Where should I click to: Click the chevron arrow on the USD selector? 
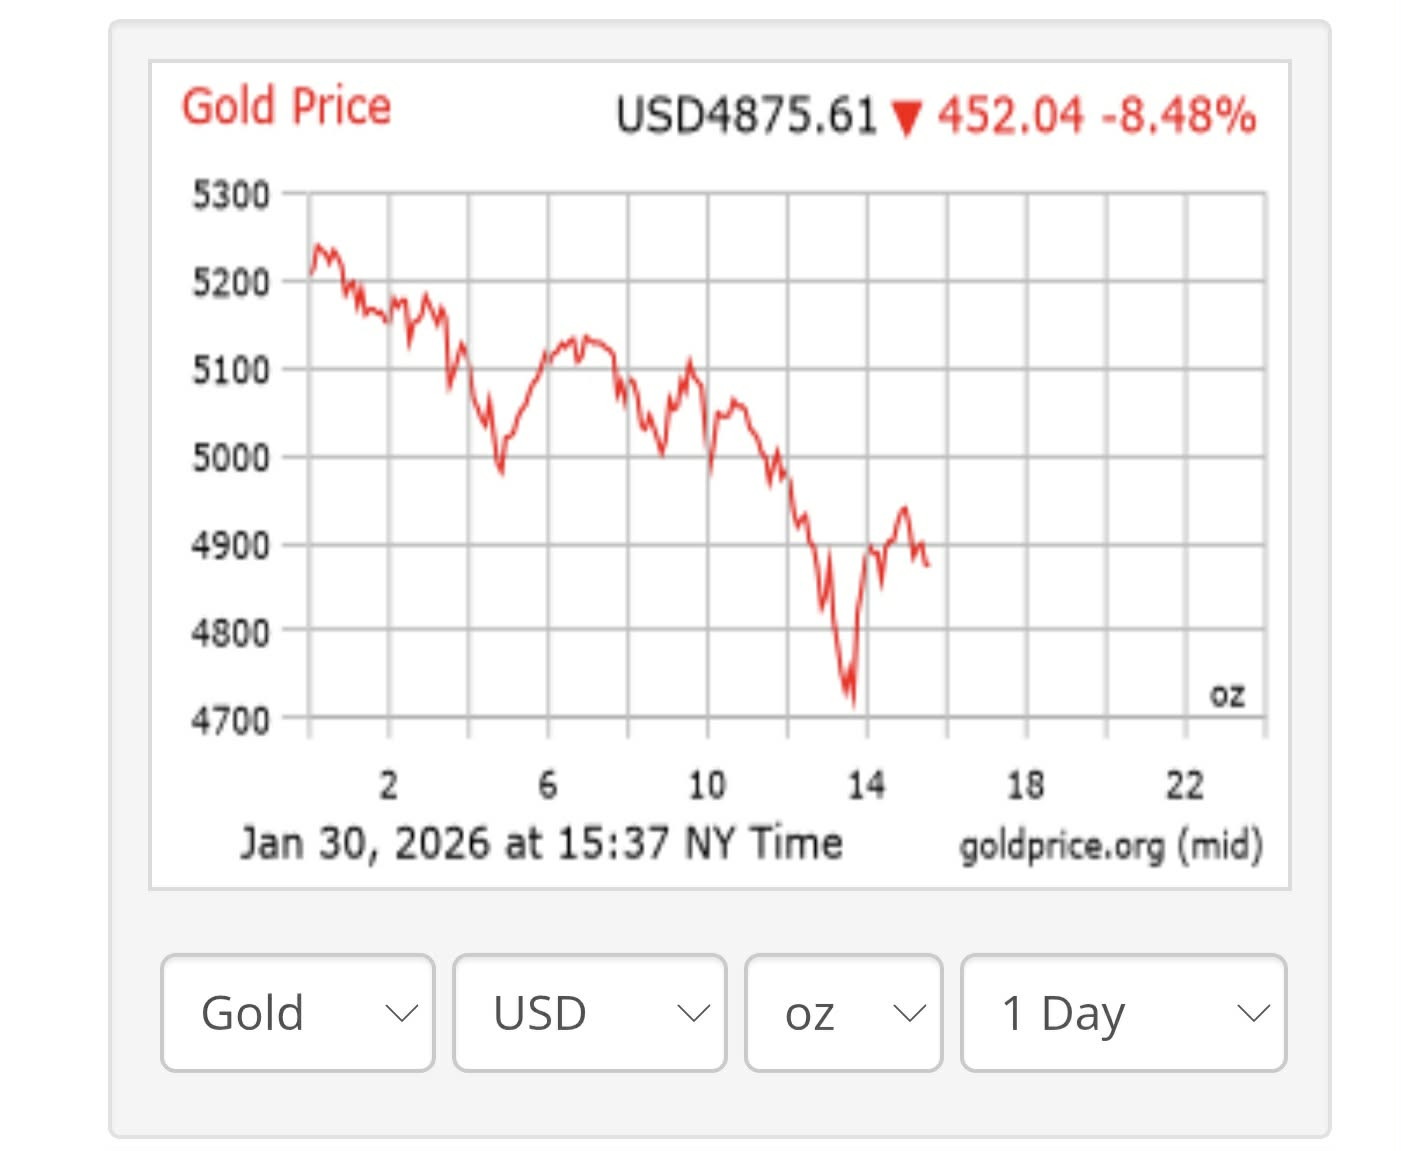tap(693, 1014)
